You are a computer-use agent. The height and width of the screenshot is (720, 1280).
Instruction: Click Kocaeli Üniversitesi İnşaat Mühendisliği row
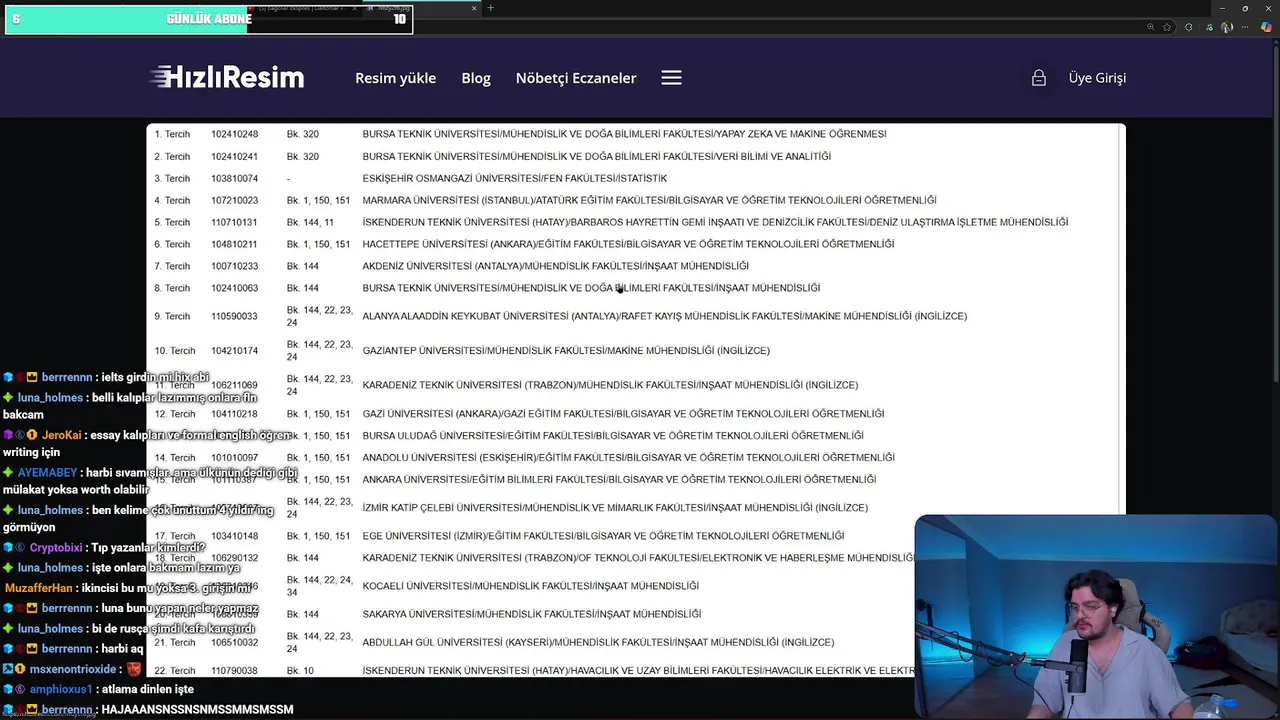click(530, 586)
